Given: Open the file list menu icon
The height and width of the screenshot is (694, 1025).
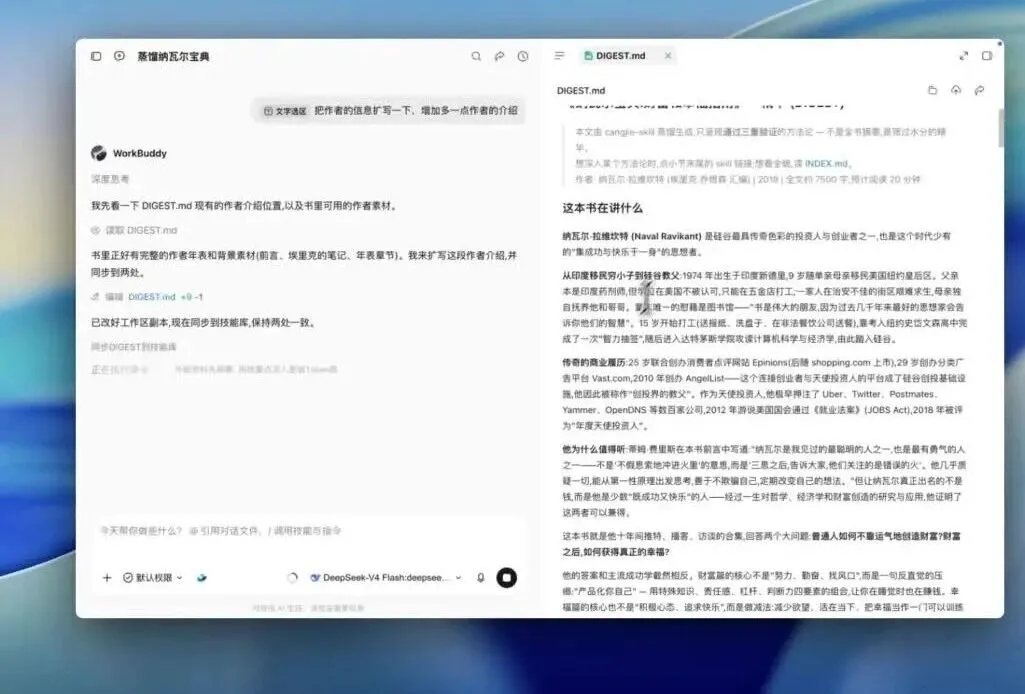Looking at the screenshot, I should [560, 56].
